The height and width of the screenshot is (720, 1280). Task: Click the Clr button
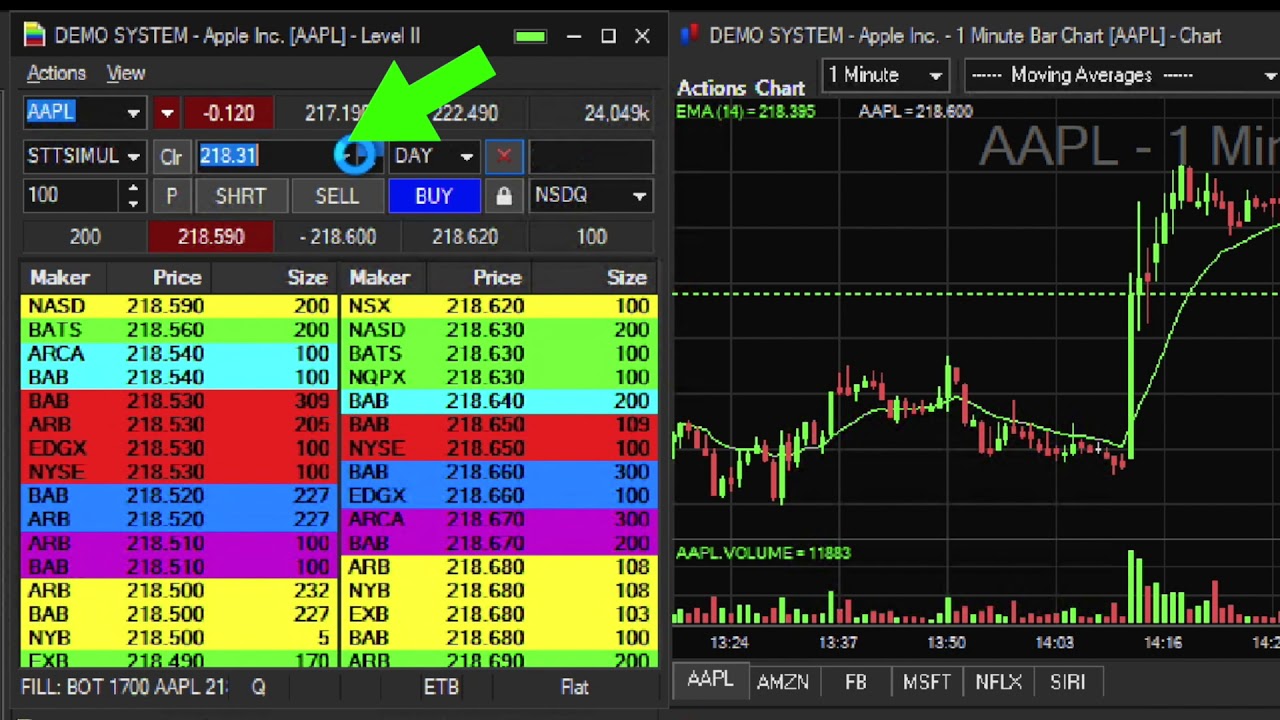(171, 157)
